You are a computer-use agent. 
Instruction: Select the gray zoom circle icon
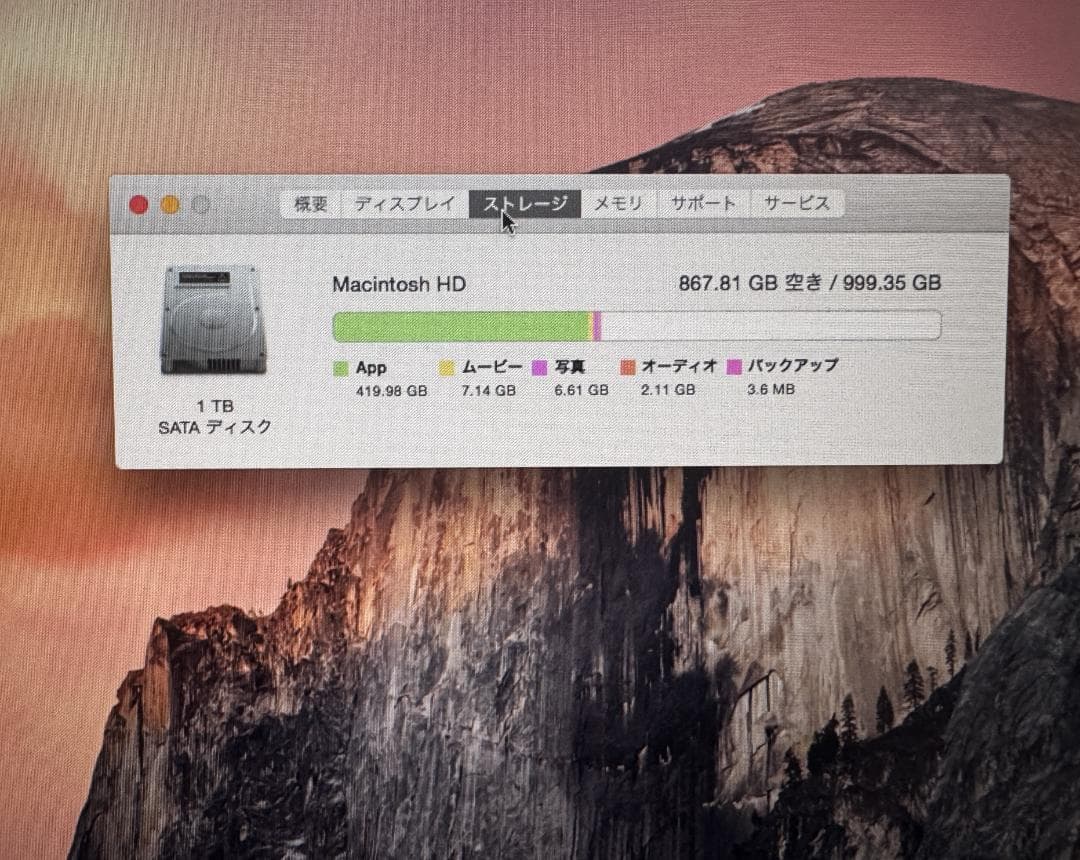(x=201, y=204)
